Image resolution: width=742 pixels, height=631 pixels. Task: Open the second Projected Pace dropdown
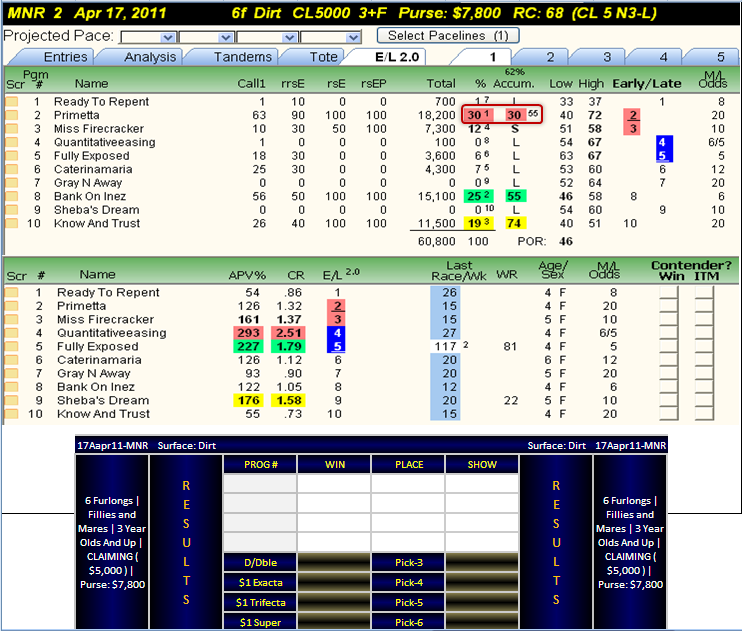click(206, 37)
